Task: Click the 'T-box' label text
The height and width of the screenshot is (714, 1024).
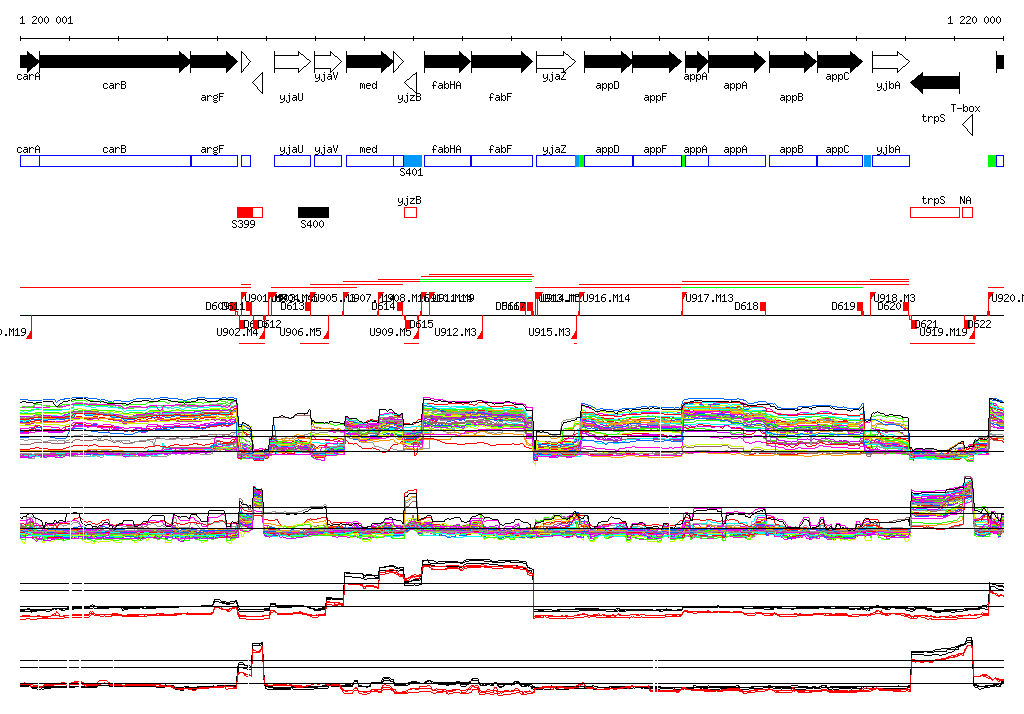Action: pyautogui.click(x=965, y=108)
